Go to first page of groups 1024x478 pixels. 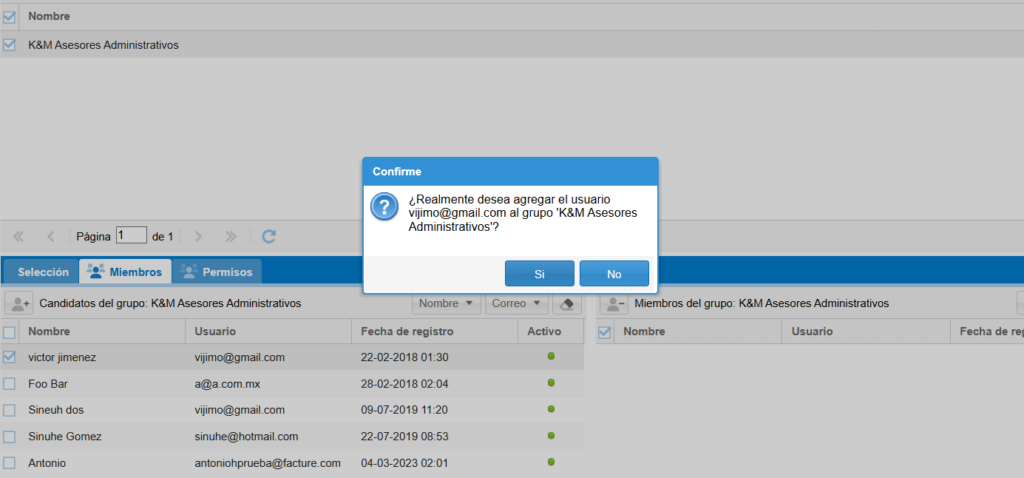click(x=18, y=236)
